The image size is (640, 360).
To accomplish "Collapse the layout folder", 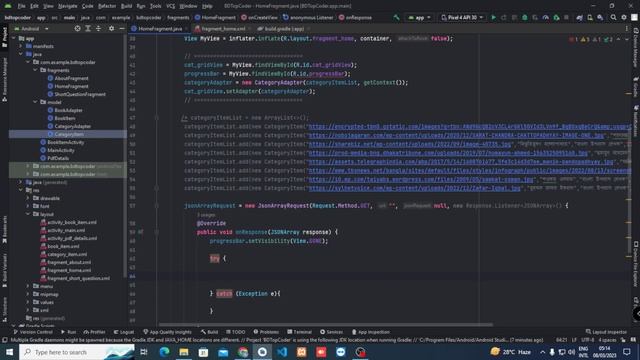I will 28,214.
